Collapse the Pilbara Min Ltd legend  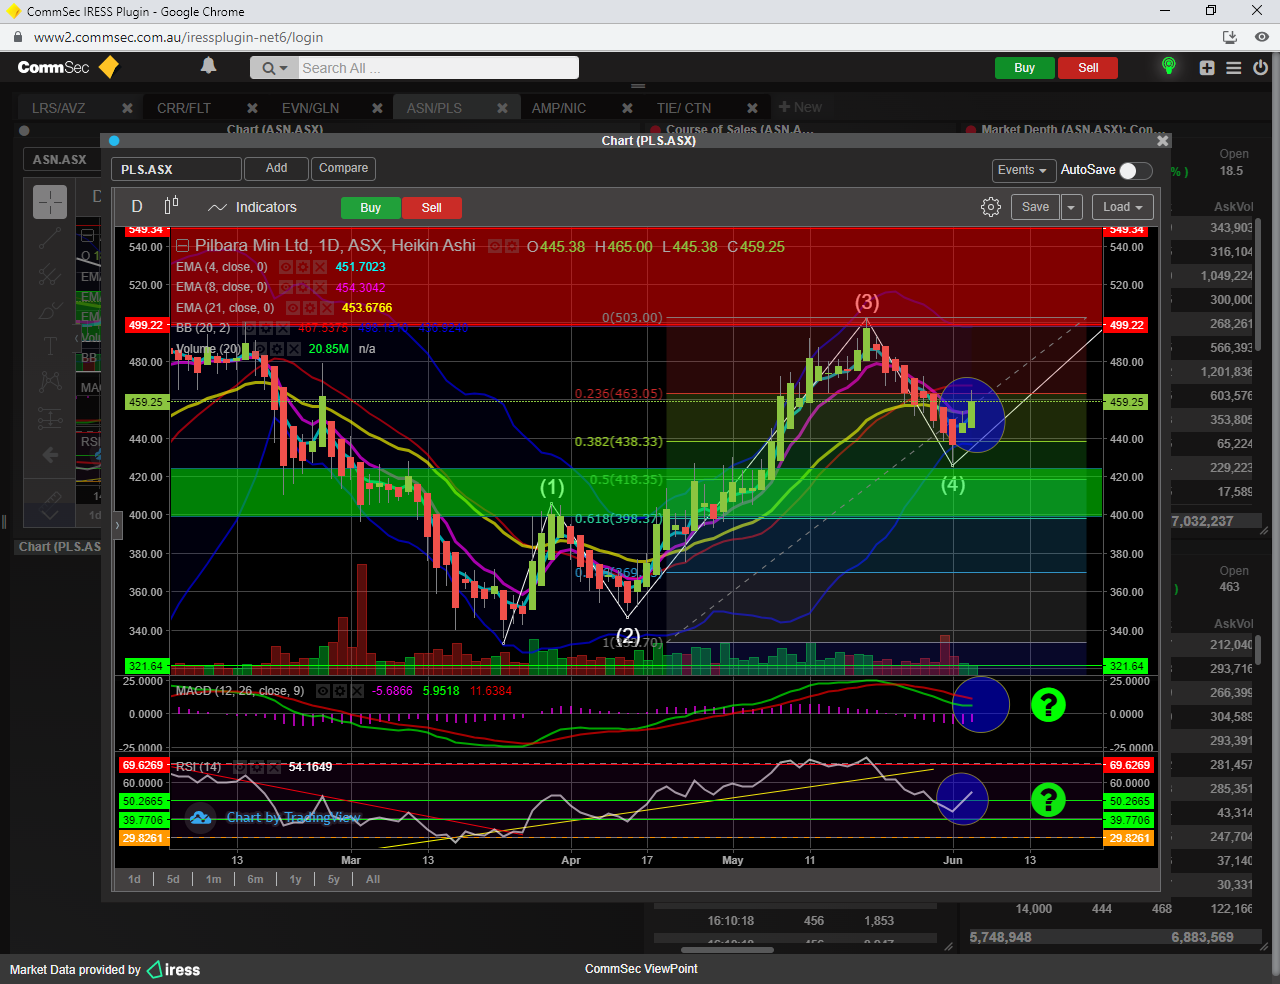point(183,246)
